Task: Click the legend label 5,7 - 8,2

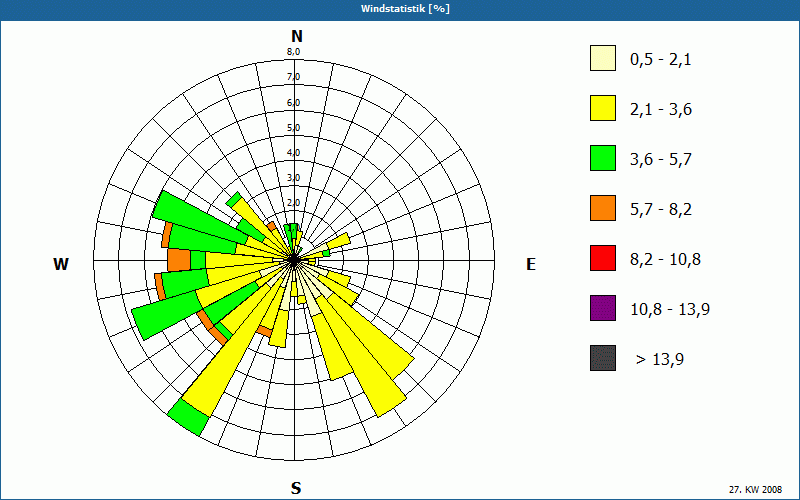Action: tap(661, 210)
